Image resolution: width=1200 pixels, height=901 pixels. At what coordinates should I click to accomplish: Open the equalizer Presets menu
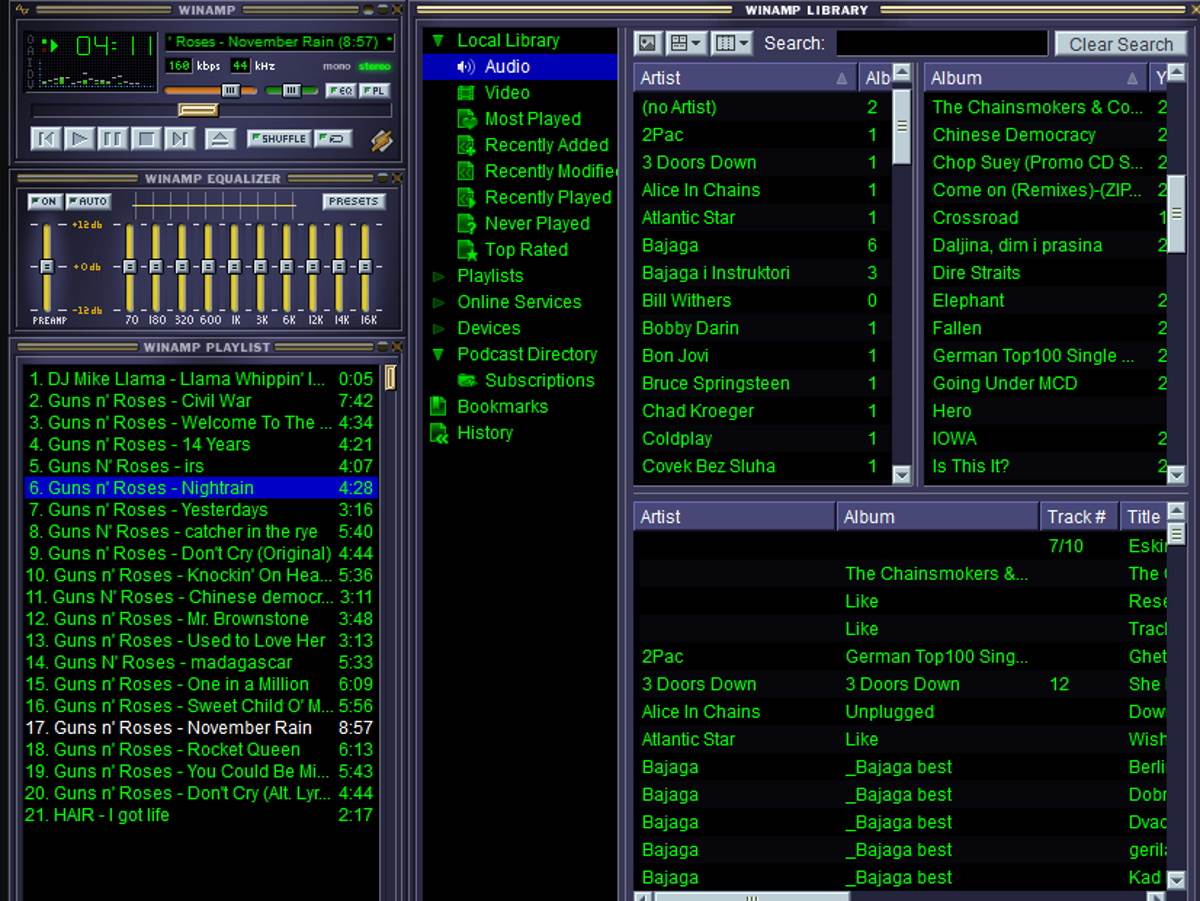pos(353,202)
